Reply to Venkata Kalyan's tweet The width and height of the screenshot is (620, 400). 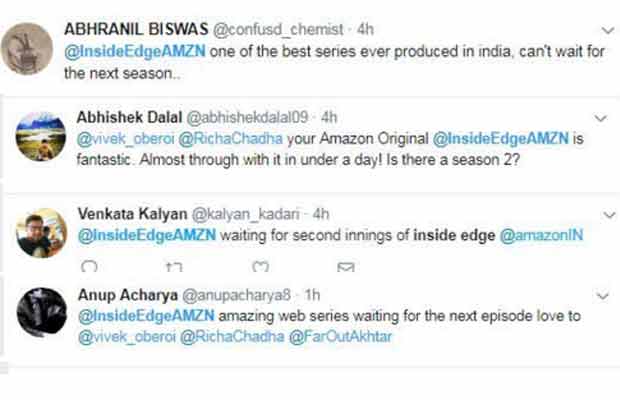point(89,266)
